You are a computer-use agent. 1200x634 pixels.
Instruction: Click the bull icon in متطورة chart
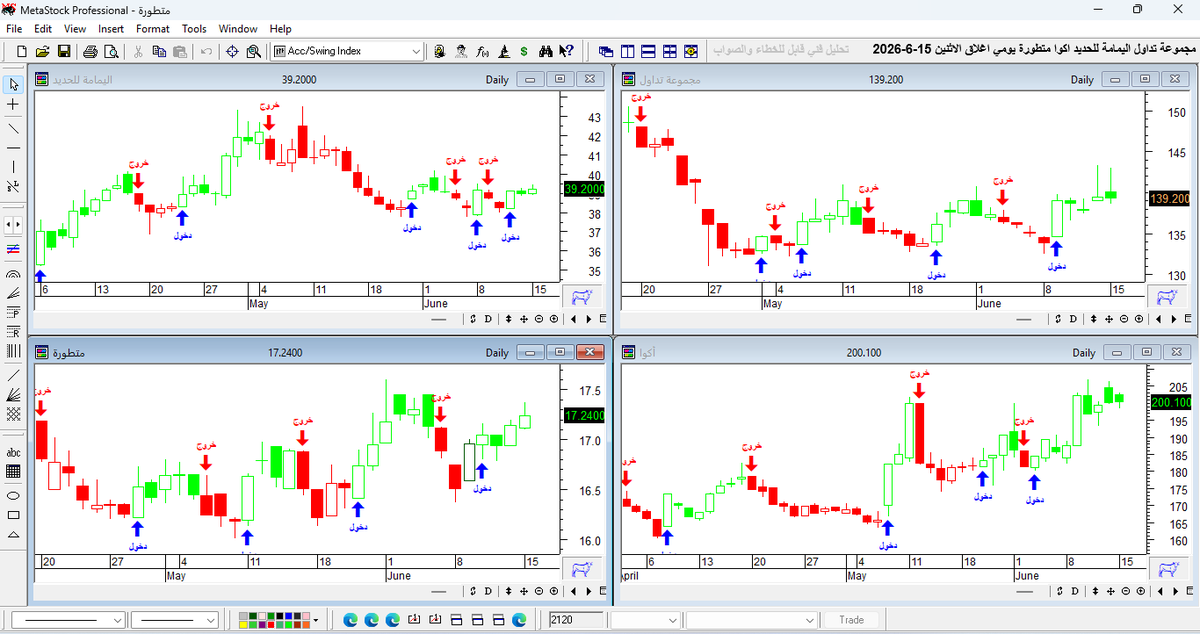point(580,569)
